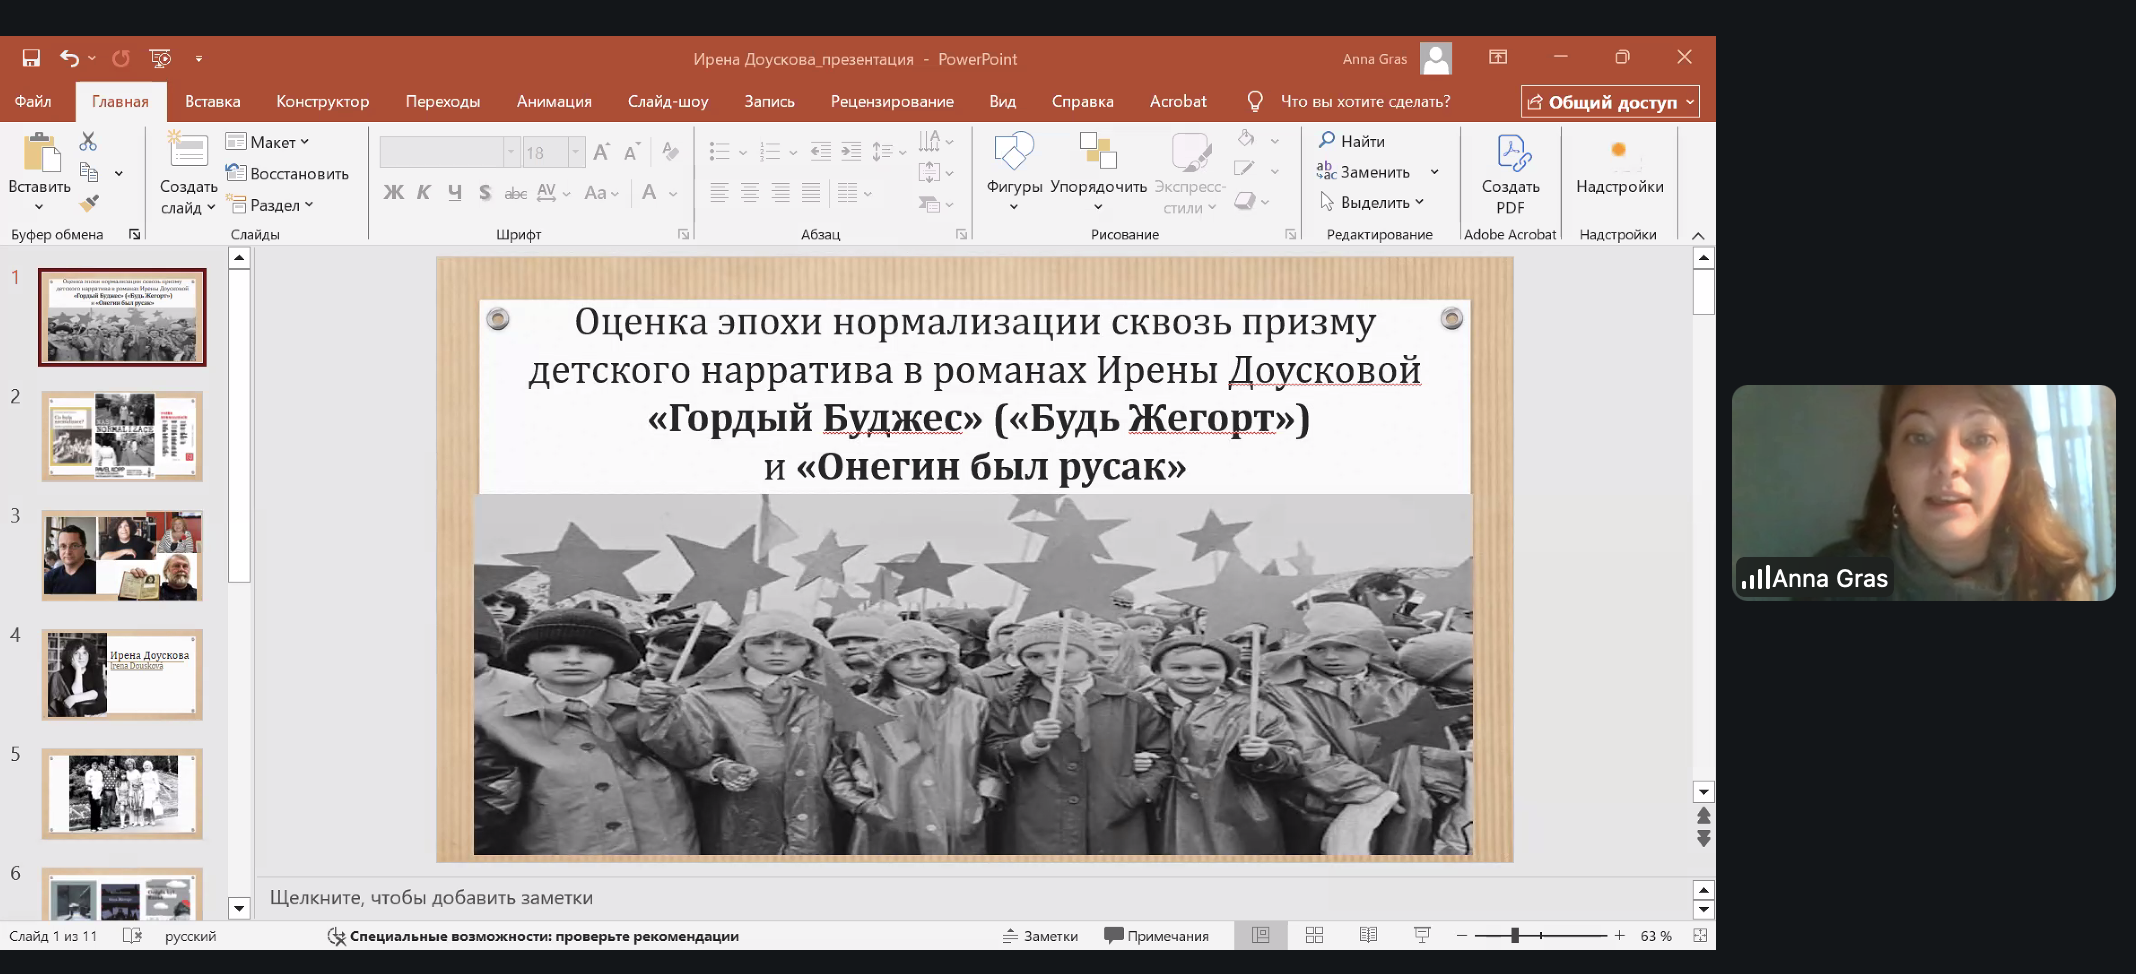The height and width of the screenshot is (974, 2136).
Task: Switch to Slide Sorter view icon
Action: click(1314, 935)
